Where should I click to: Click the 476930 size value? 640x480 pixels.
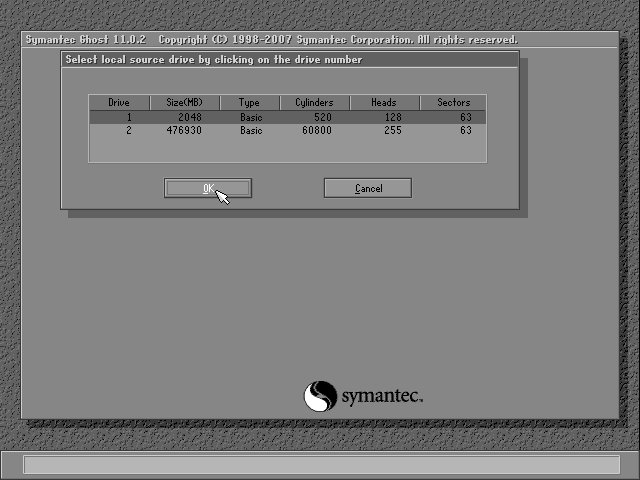tap(184, 131)
